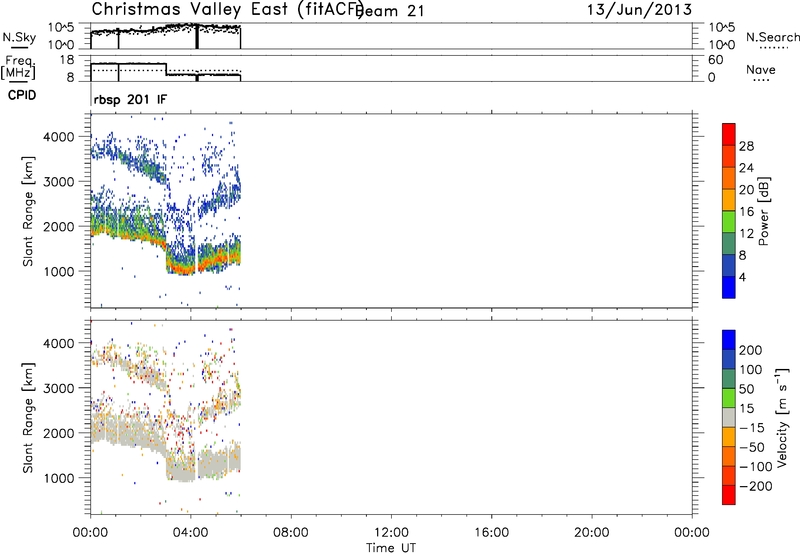The image size is (800, 554).
Task: Click the 'CPID' label
Action: (22, 95)
